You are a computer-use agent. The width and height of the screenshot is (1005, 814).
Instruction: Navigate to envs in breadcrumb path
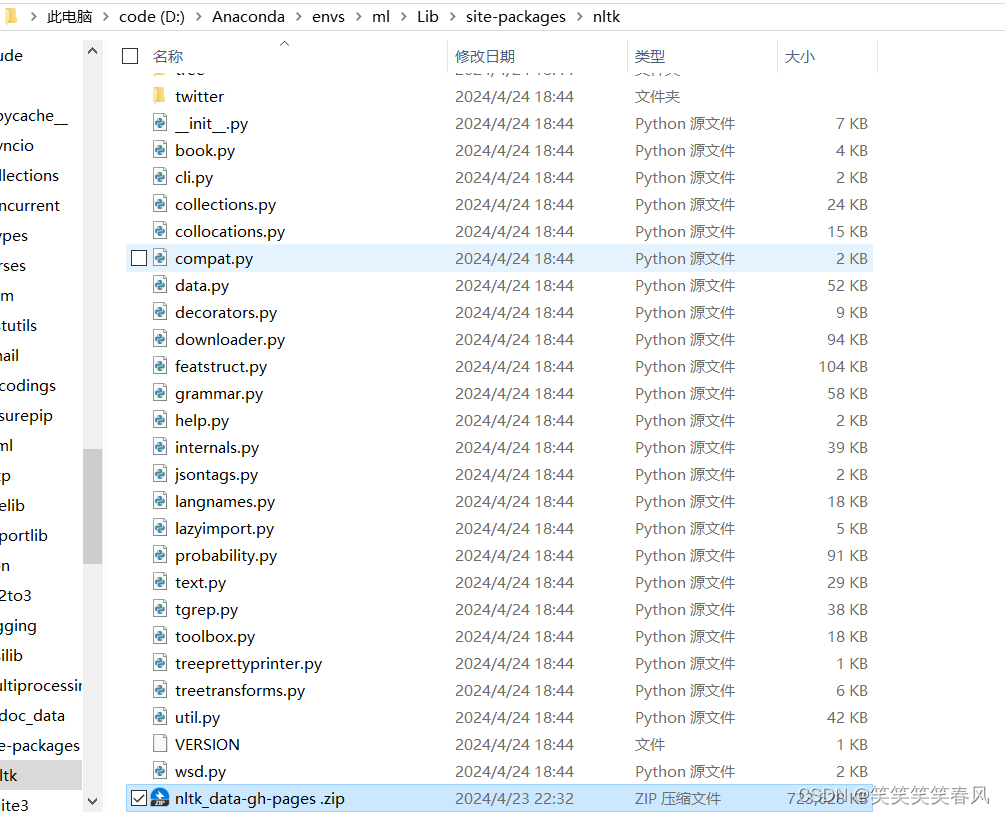pos(328,17)
